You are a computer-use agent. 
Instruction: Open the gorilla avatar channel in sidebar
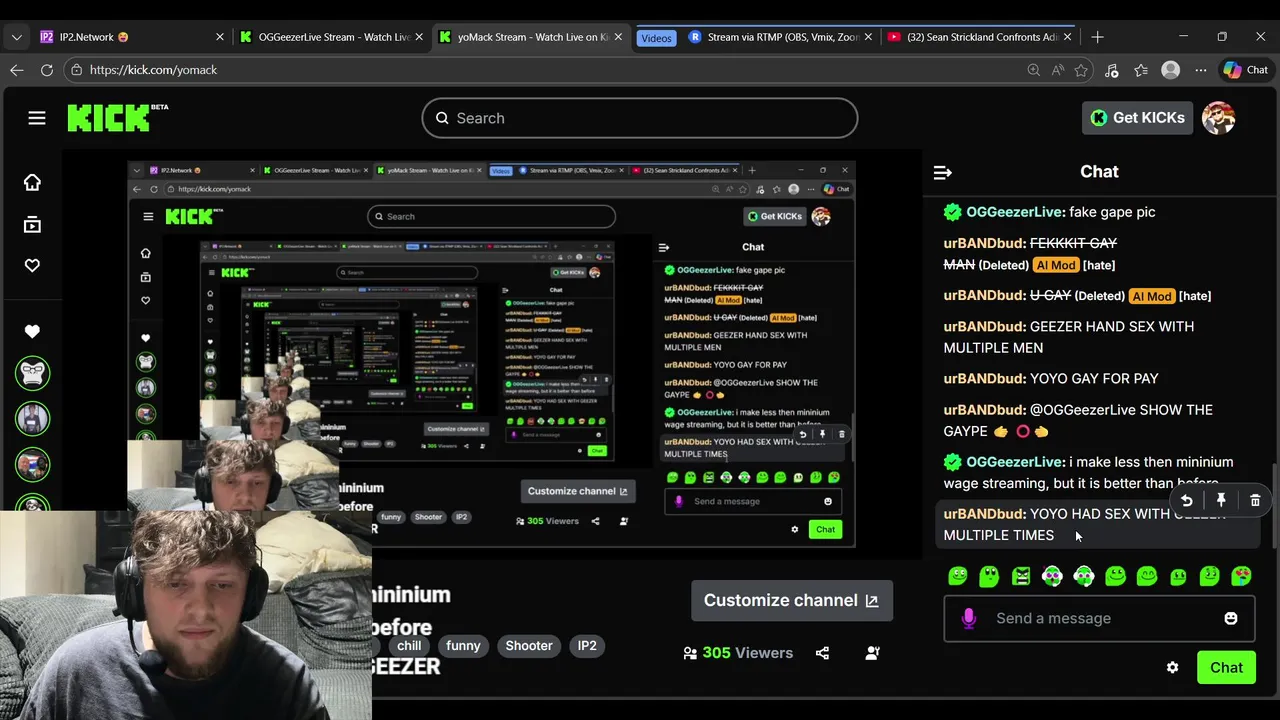click(x=32, y=373)
